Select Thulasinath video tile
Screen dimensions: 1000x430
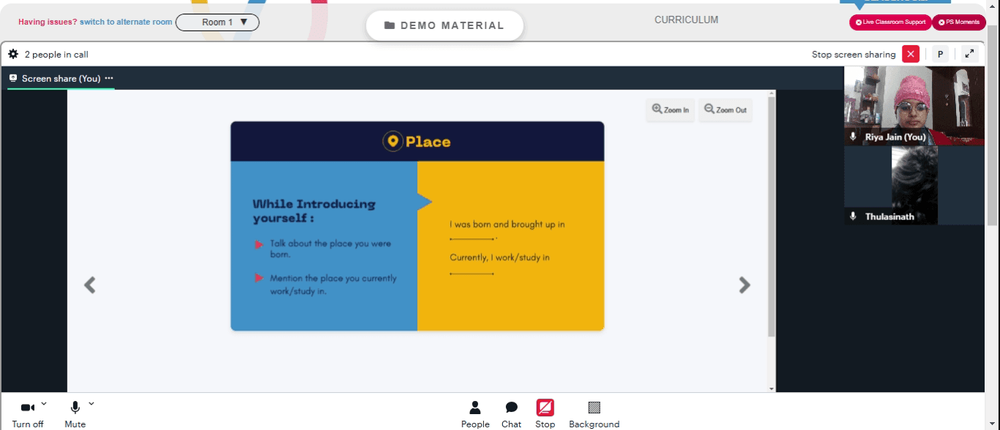(x=914, y=185)
